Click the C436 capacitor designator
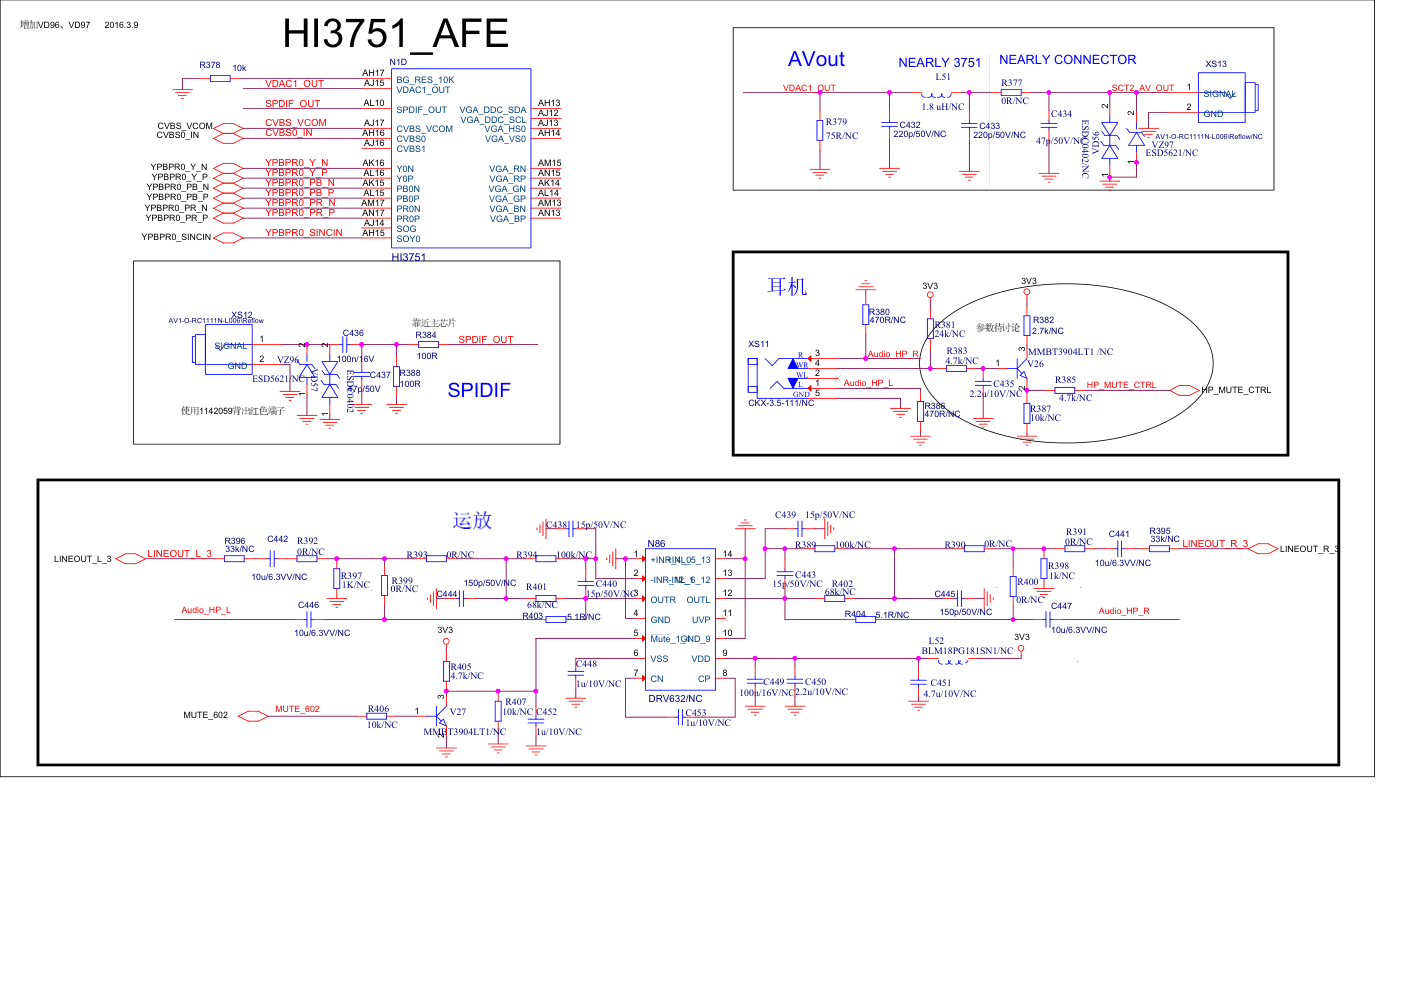 tap(353, 333)
